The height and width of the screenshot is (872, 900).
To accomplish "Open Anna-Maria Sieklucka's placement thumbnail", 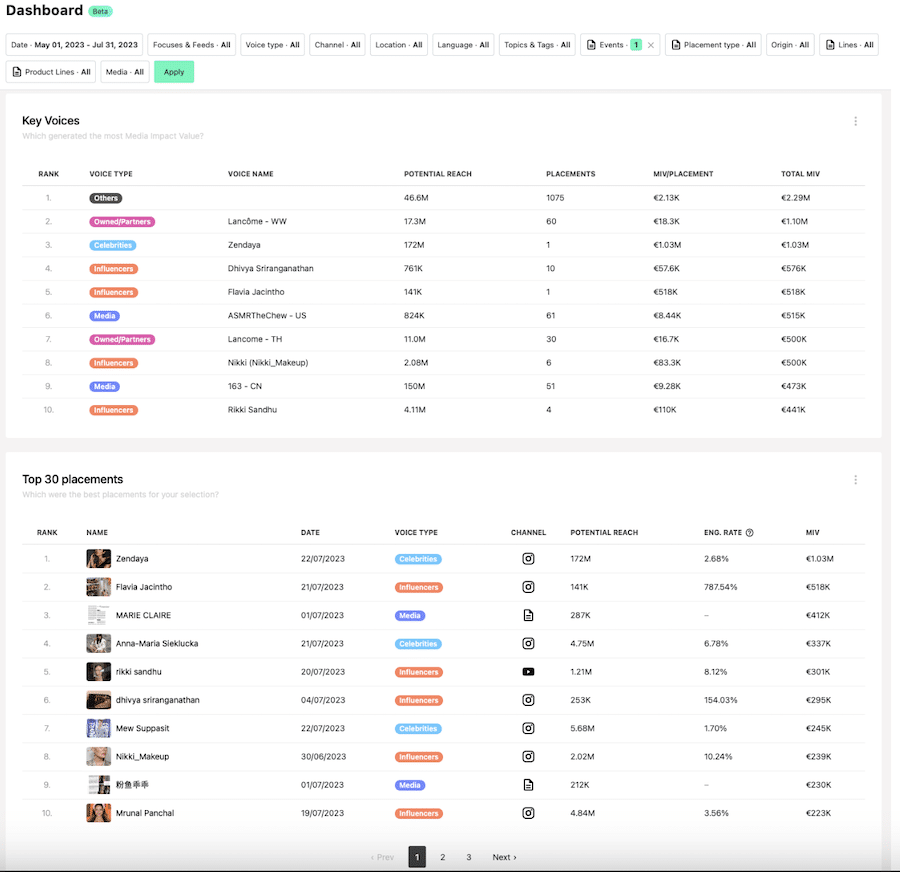I will pyautogui.click(x=99, y=644).
